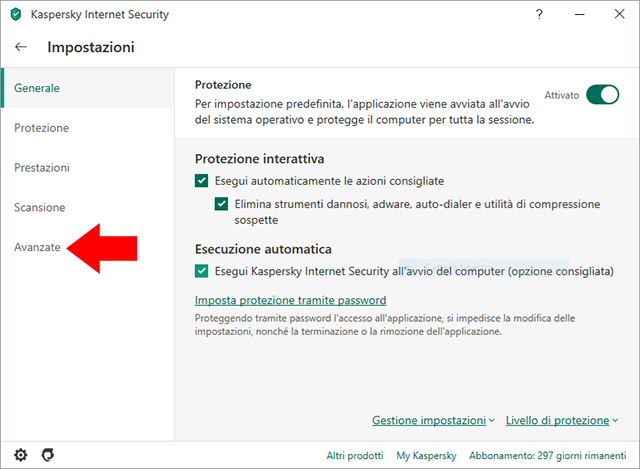Click the Kaspersky shield logo in title bar

pyautogui.click(x=14, y=14)
